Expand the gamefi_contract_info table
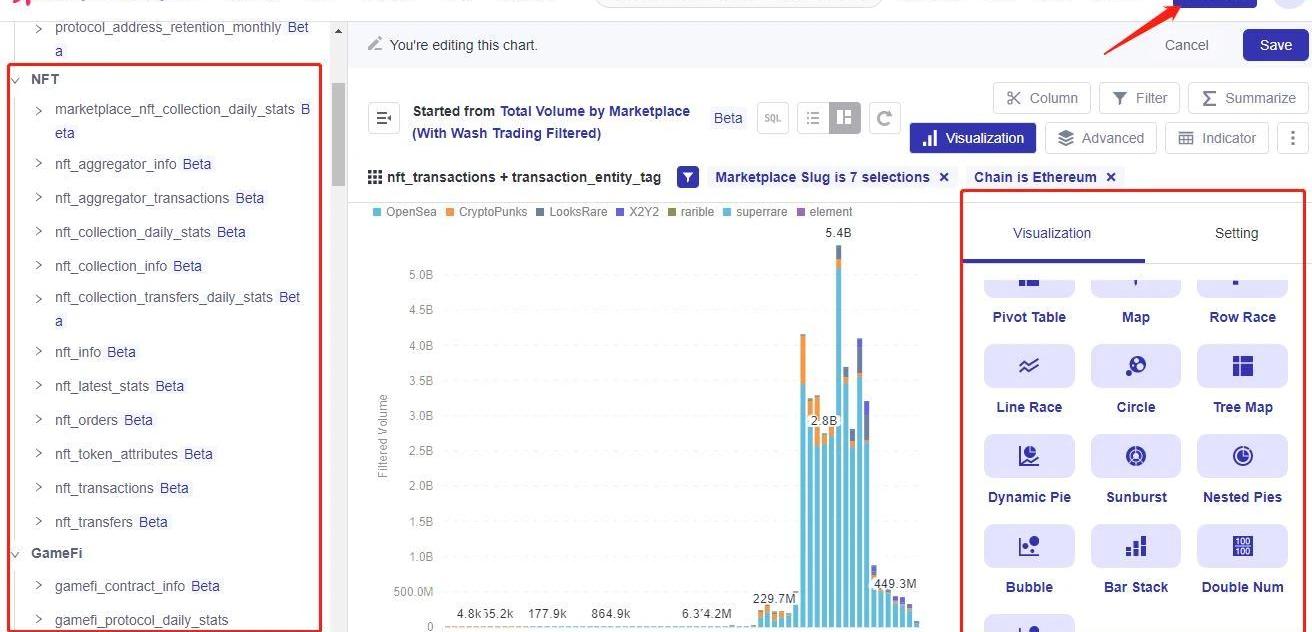The image size is (1312, 632). coord(38,586)
